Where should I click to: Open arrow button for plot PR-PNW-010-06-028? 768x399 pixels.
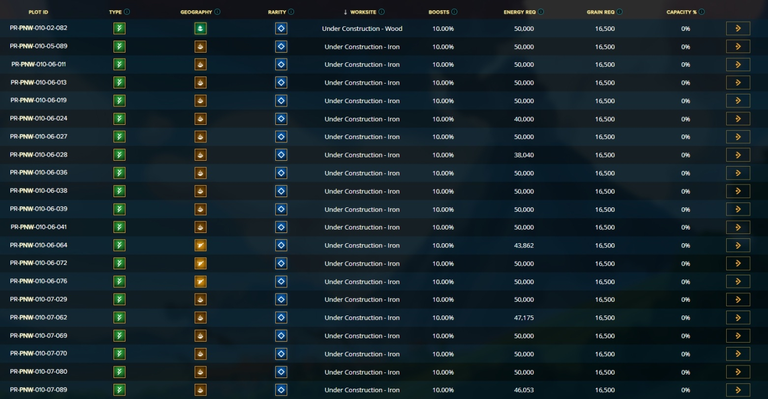pyautogui.click(x=738, y=155)
